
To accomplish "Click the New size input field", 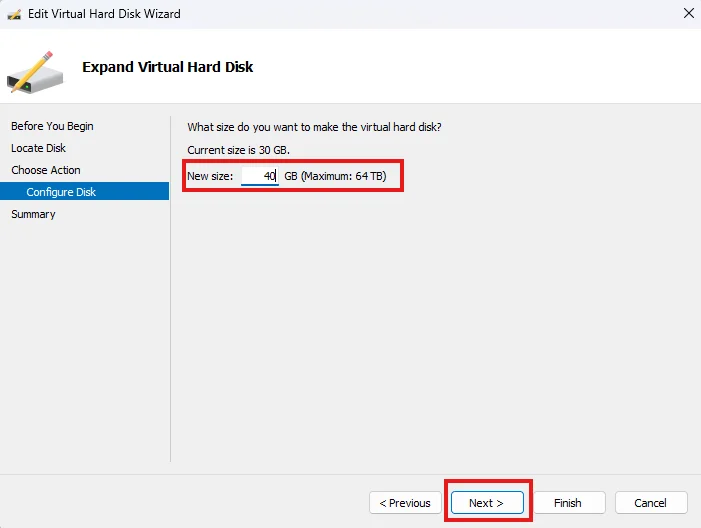I will coord(260,176).
